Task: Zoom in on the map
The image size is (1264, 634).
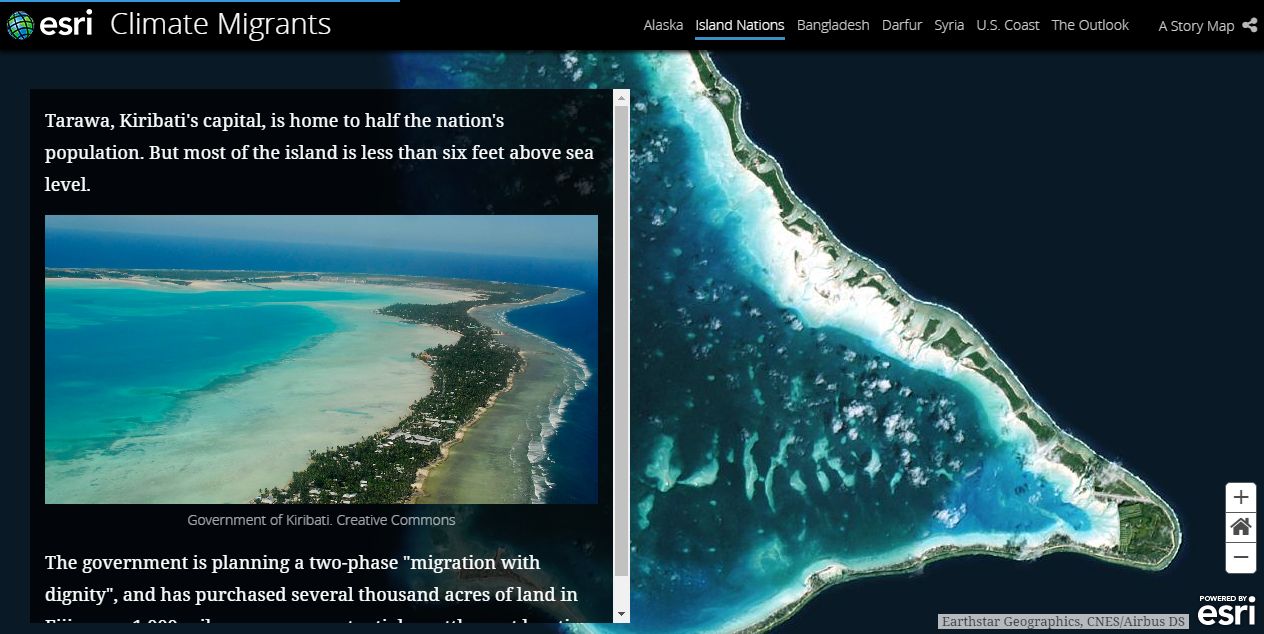Action: (1241, 497)
